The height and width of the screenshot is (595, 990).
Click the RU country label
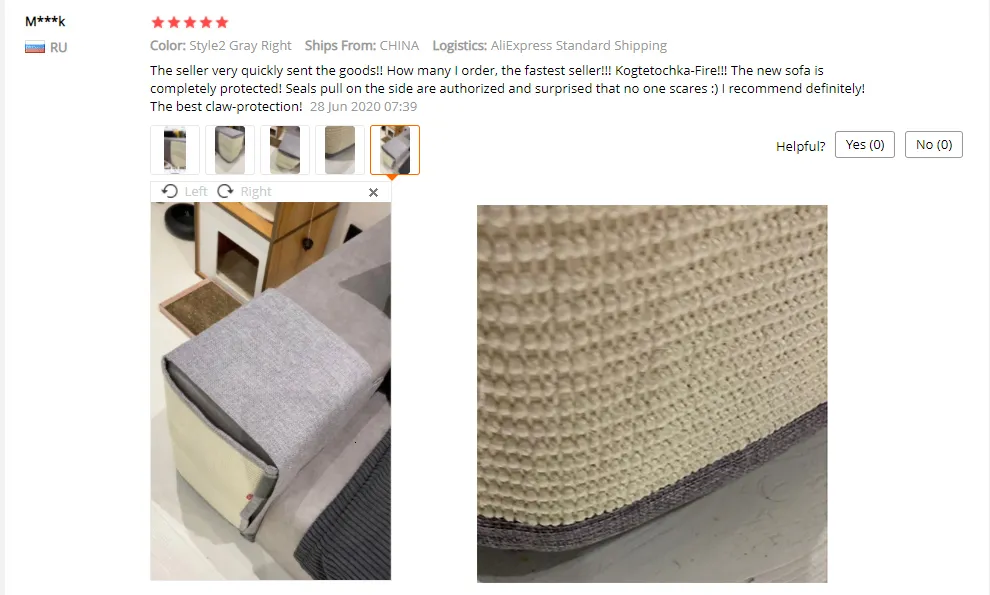(59, 47)
